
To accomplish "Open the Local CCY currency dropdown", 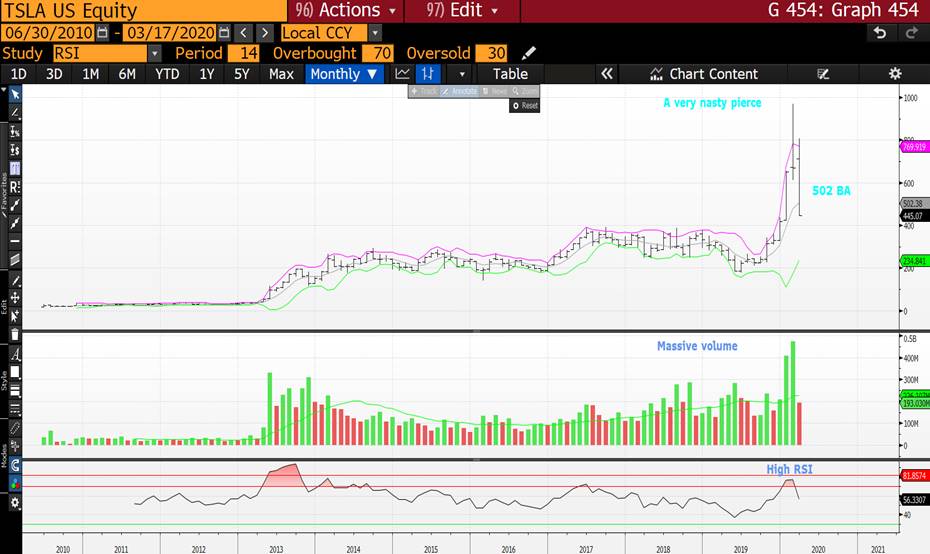I will (x=374, y=33).
